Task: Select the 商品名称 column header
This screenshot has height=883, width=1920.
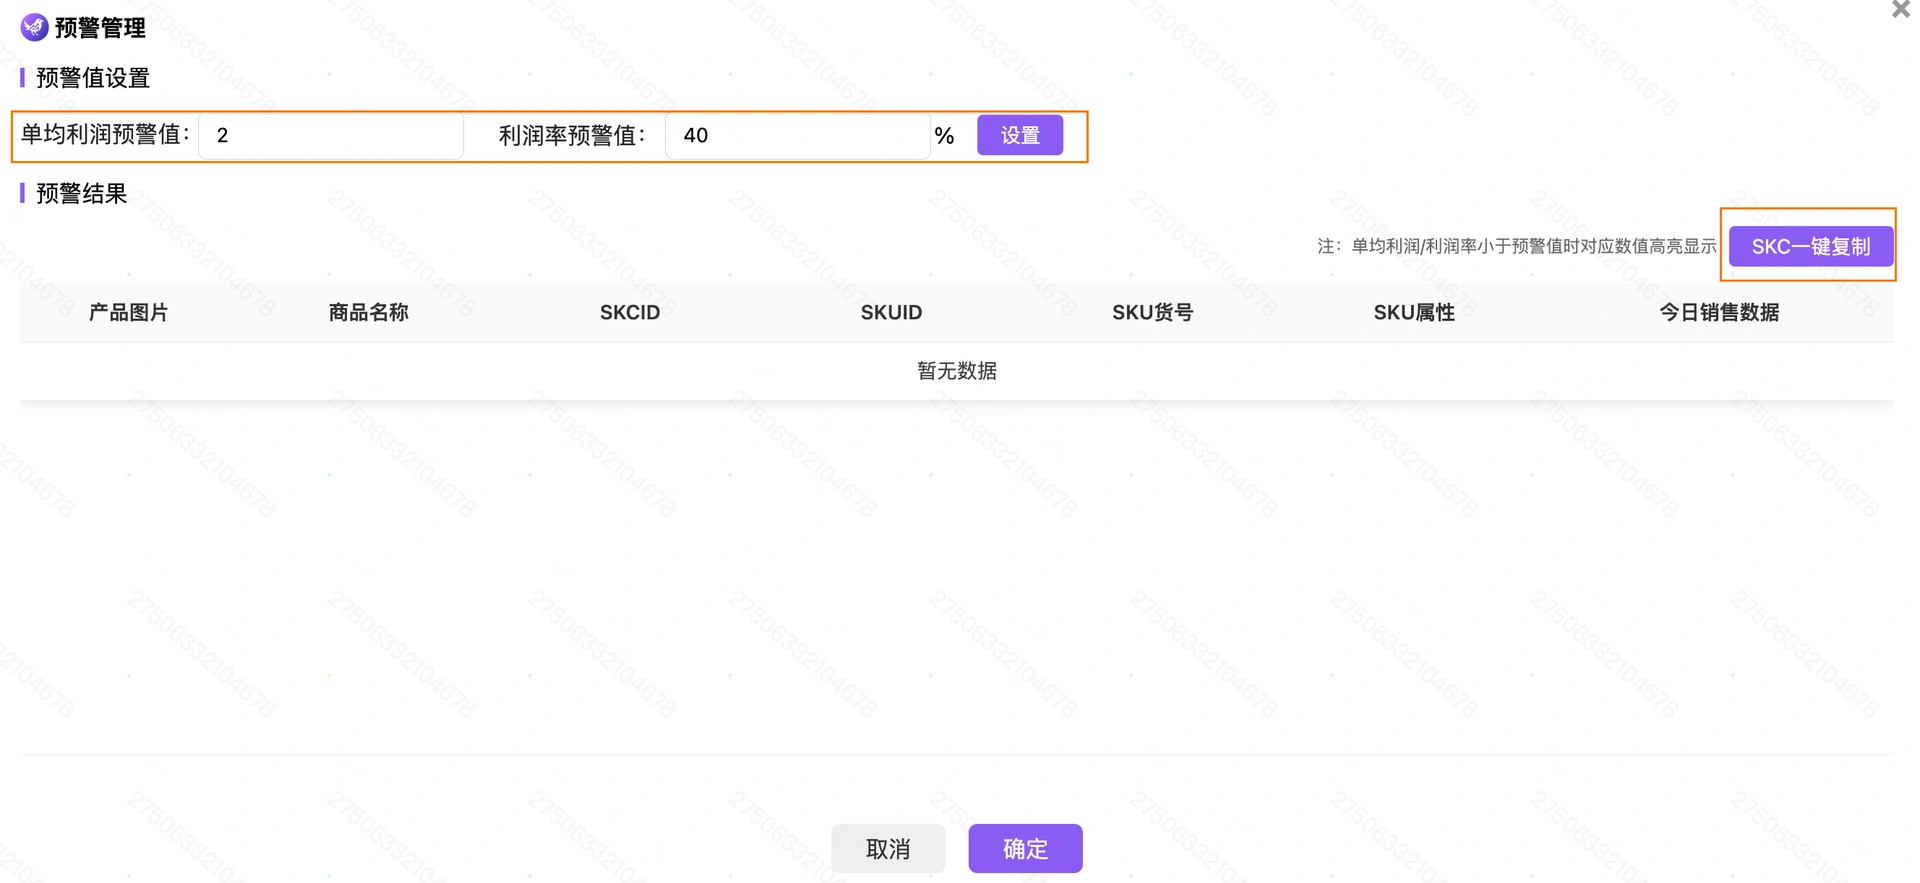Action: pos(369,312)
